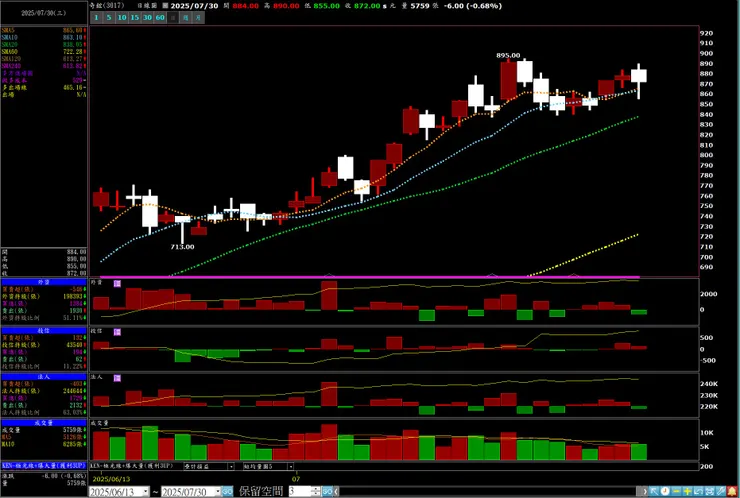Click the red alert bell icon

(733, 491)
